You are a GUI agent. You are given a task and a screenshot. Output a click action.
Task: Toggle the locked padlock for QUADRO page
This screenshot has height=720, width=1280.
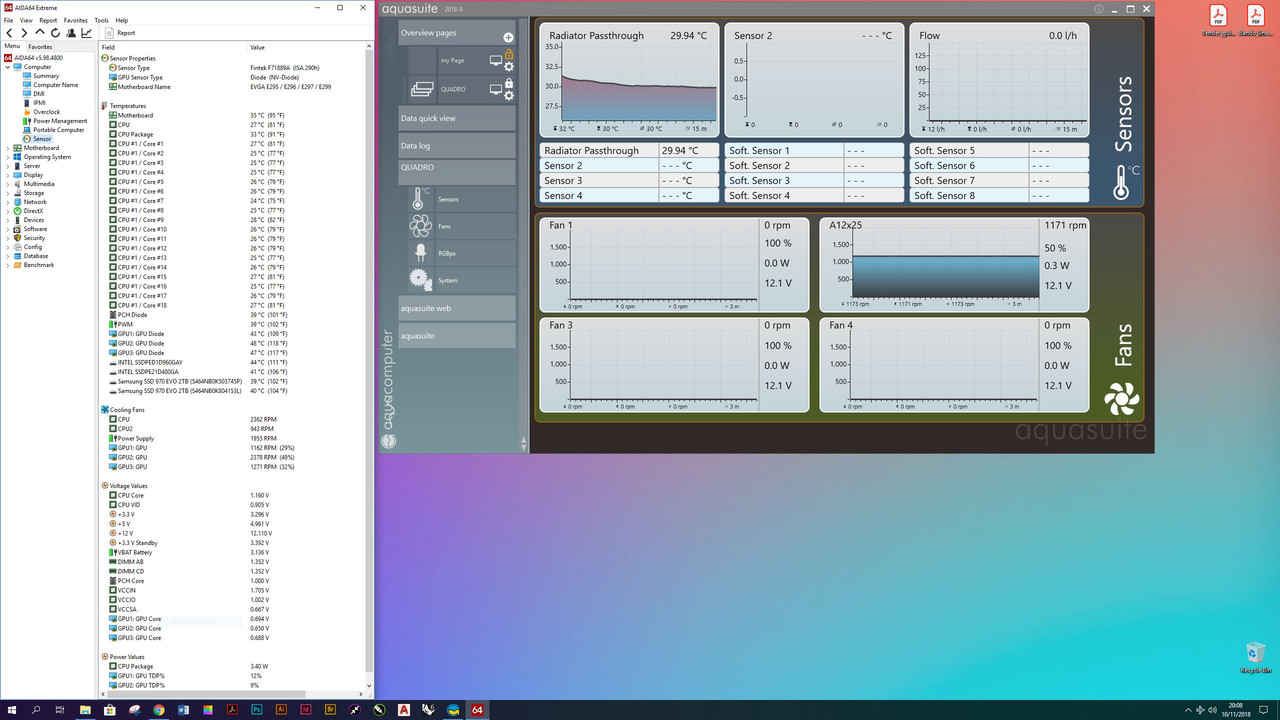click(509, 83)
